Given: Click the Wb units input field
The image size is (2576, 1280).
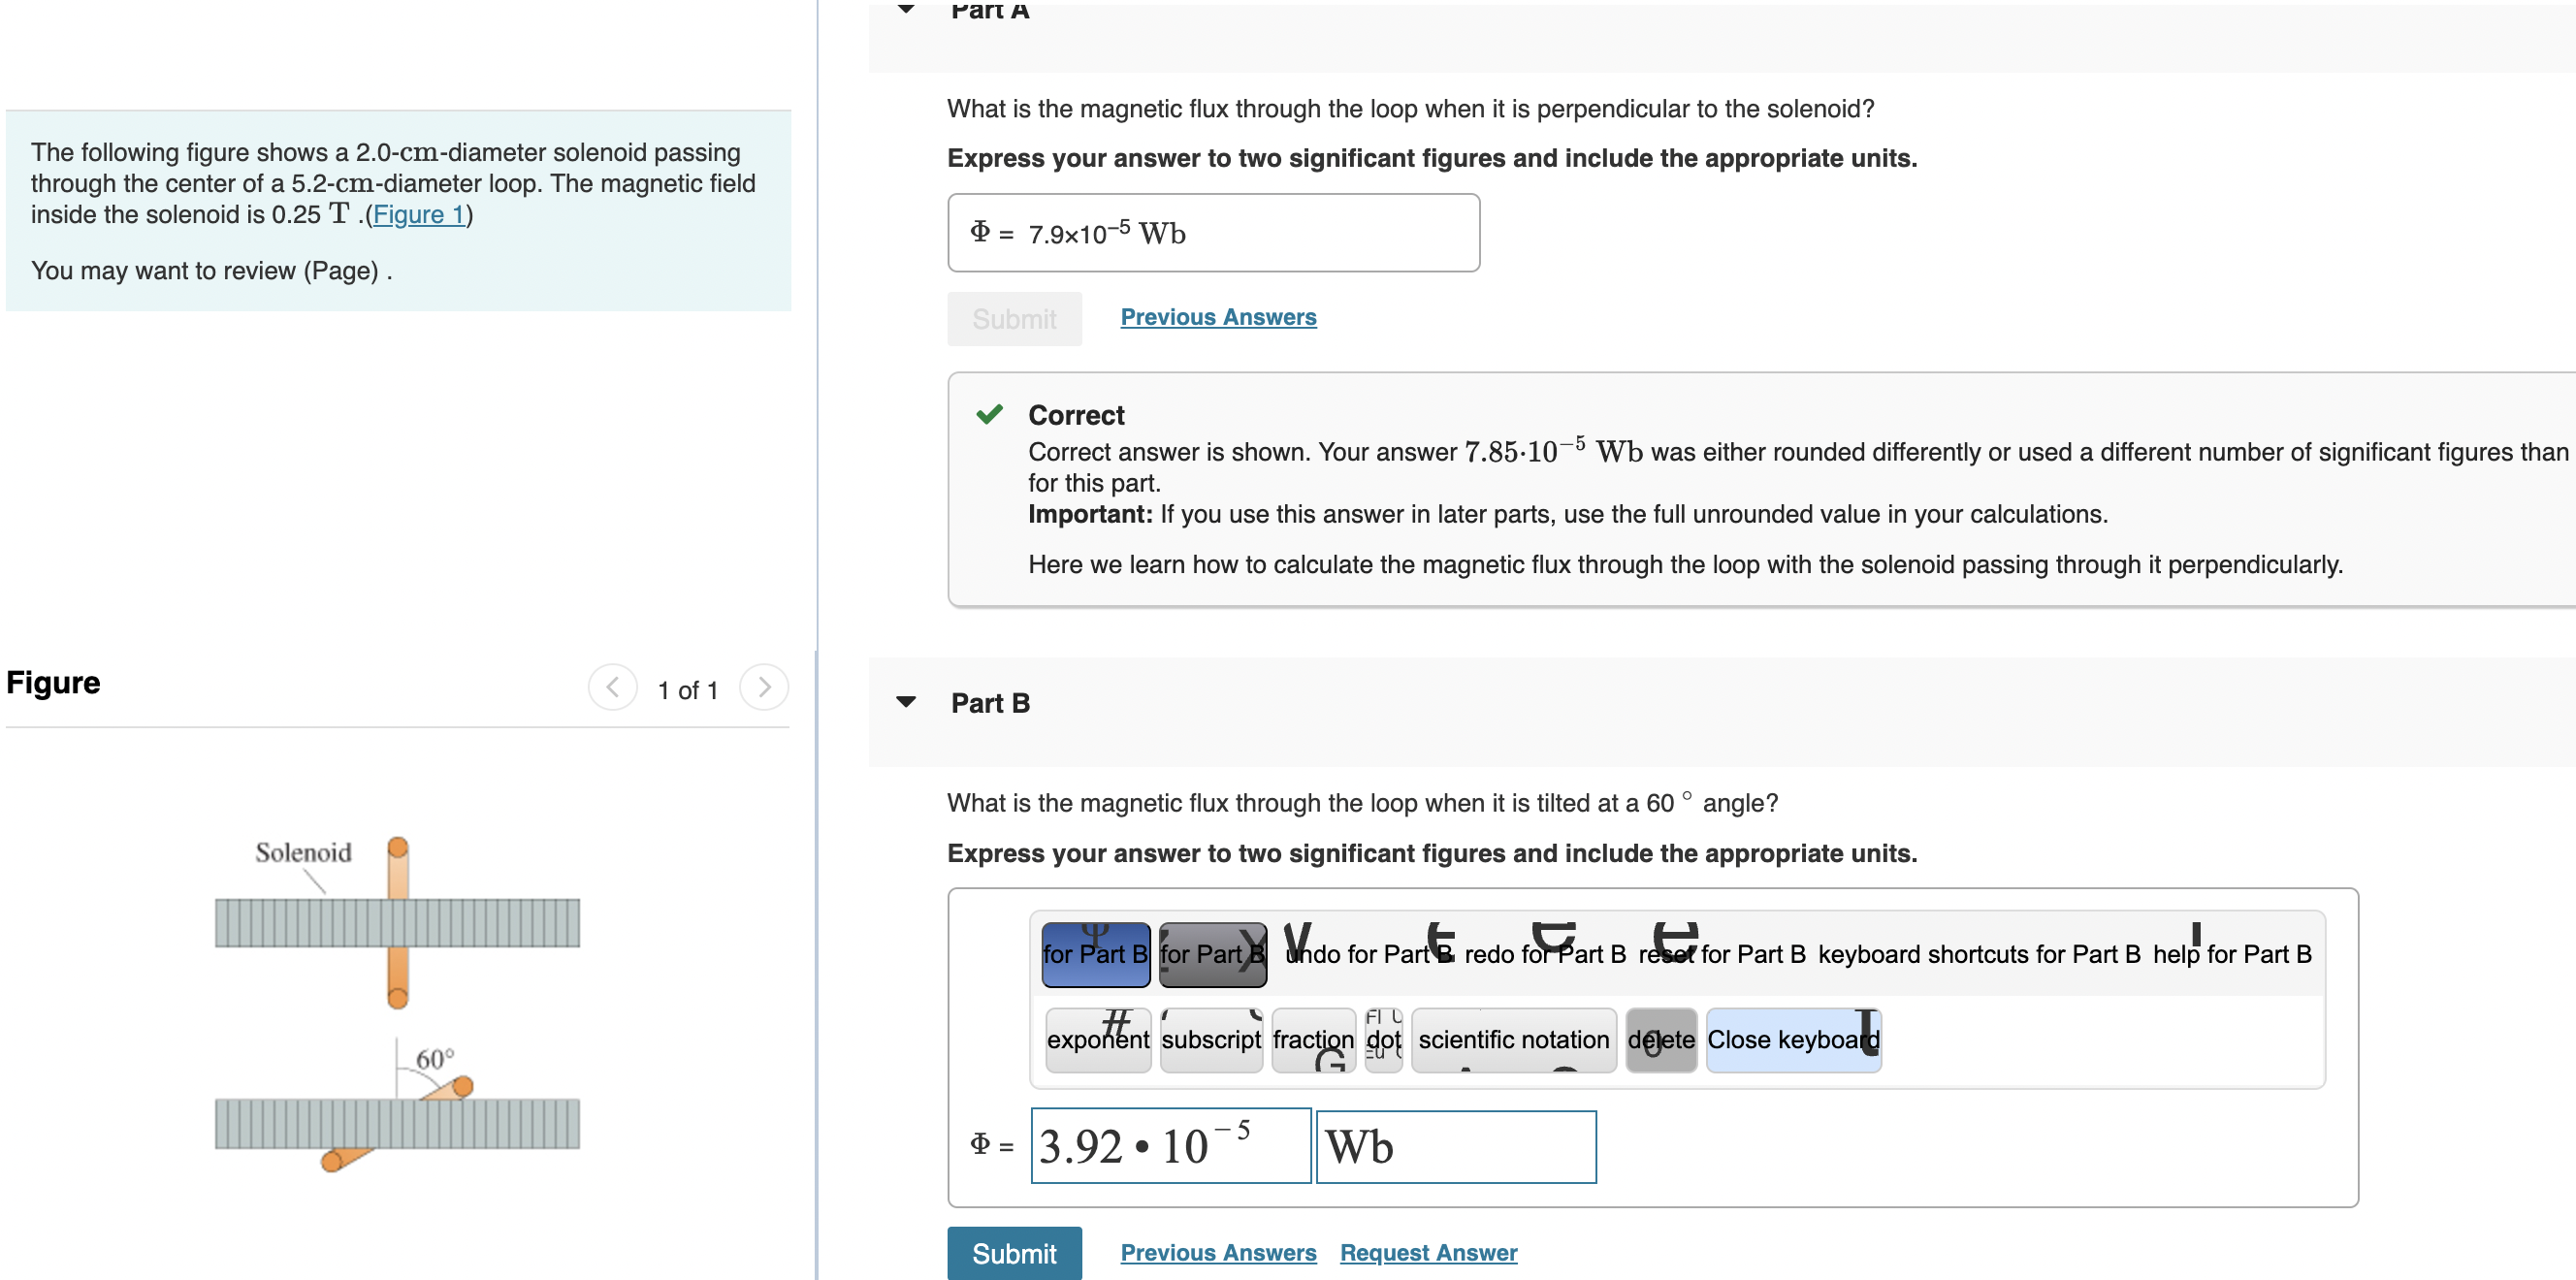Looking at the screenshot, I should pyautogui.click(x=1455, y=1146).
